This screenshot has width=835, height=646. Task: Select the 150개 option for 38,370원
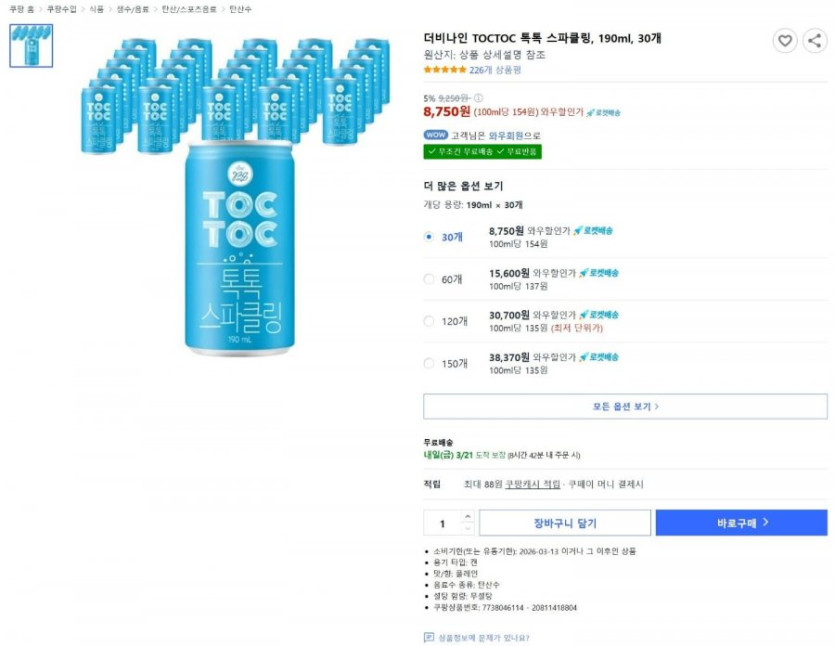point(429,363)
